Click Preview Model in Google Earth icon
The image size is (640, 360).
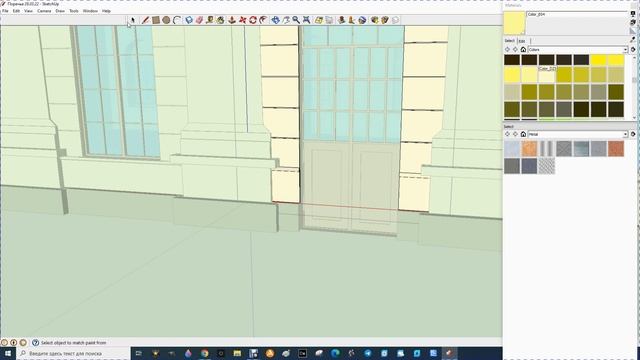coord(362,20)
